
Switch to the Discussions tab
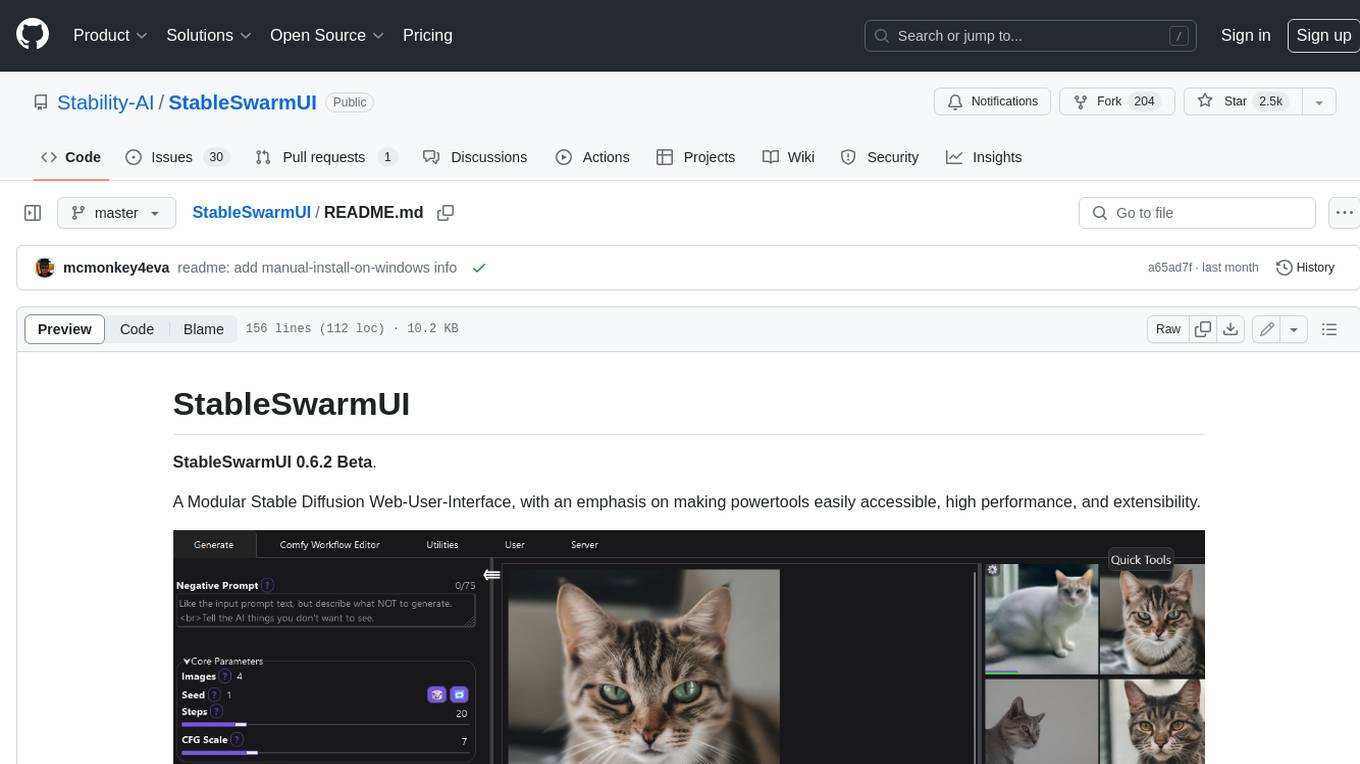(x=474, y=157)
